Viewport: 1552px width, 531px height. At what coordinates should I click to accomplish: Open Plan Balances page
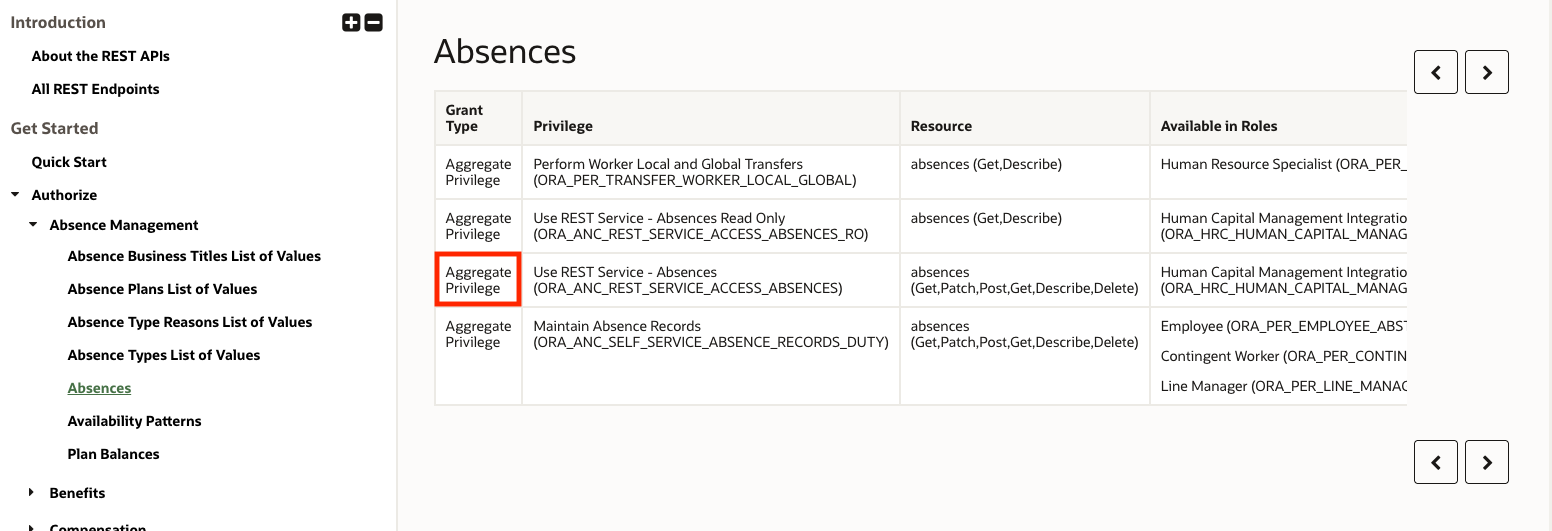click(x=113, y=454)
